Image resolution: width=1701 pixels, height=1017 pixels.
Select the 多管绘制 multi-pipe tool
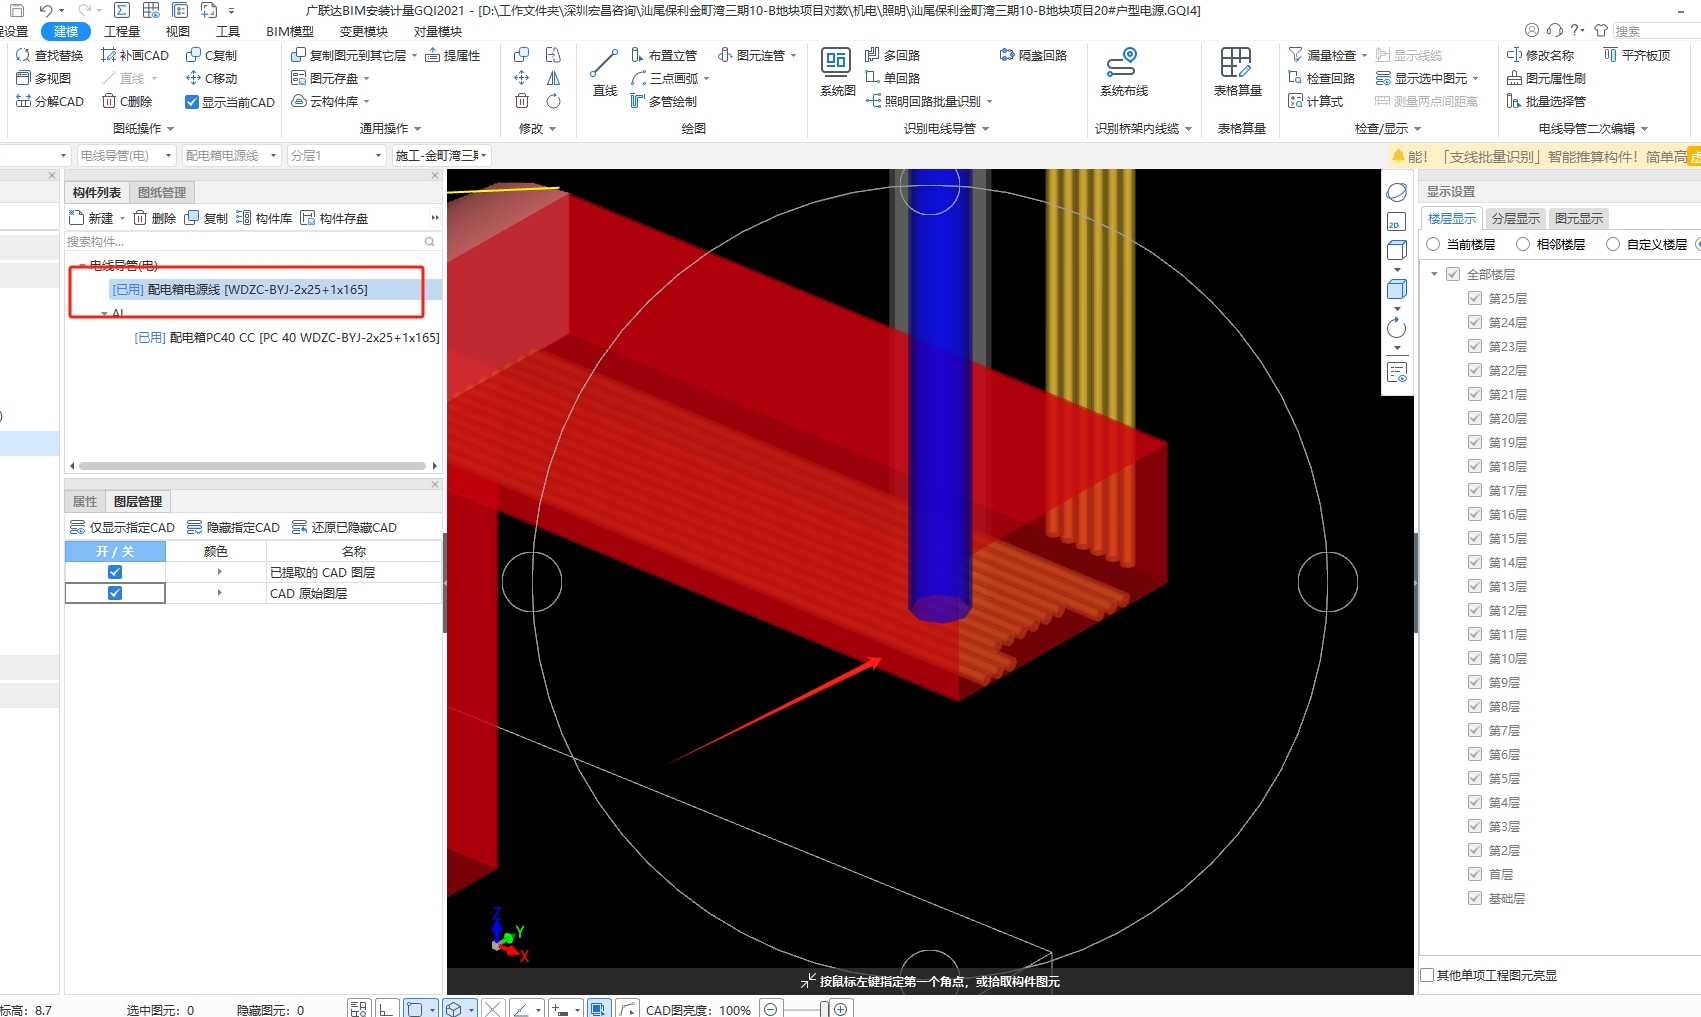tap(663, 101)
